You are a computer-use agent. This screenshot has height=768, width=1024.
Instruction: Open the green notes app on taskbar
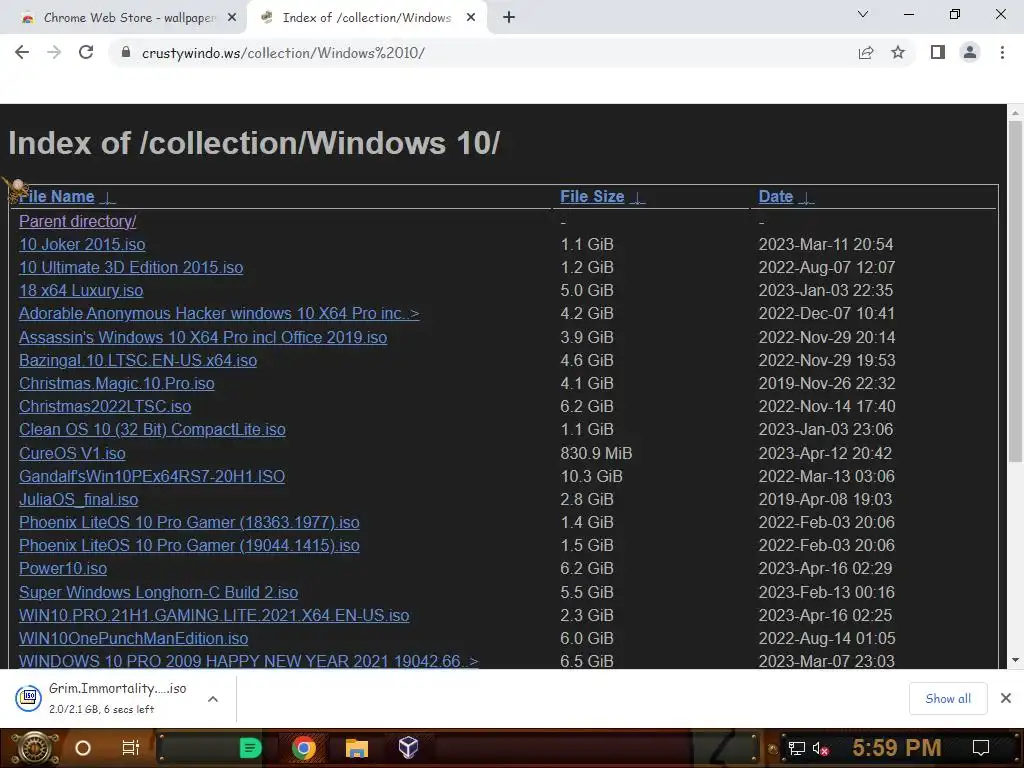[x=250, y=748]
